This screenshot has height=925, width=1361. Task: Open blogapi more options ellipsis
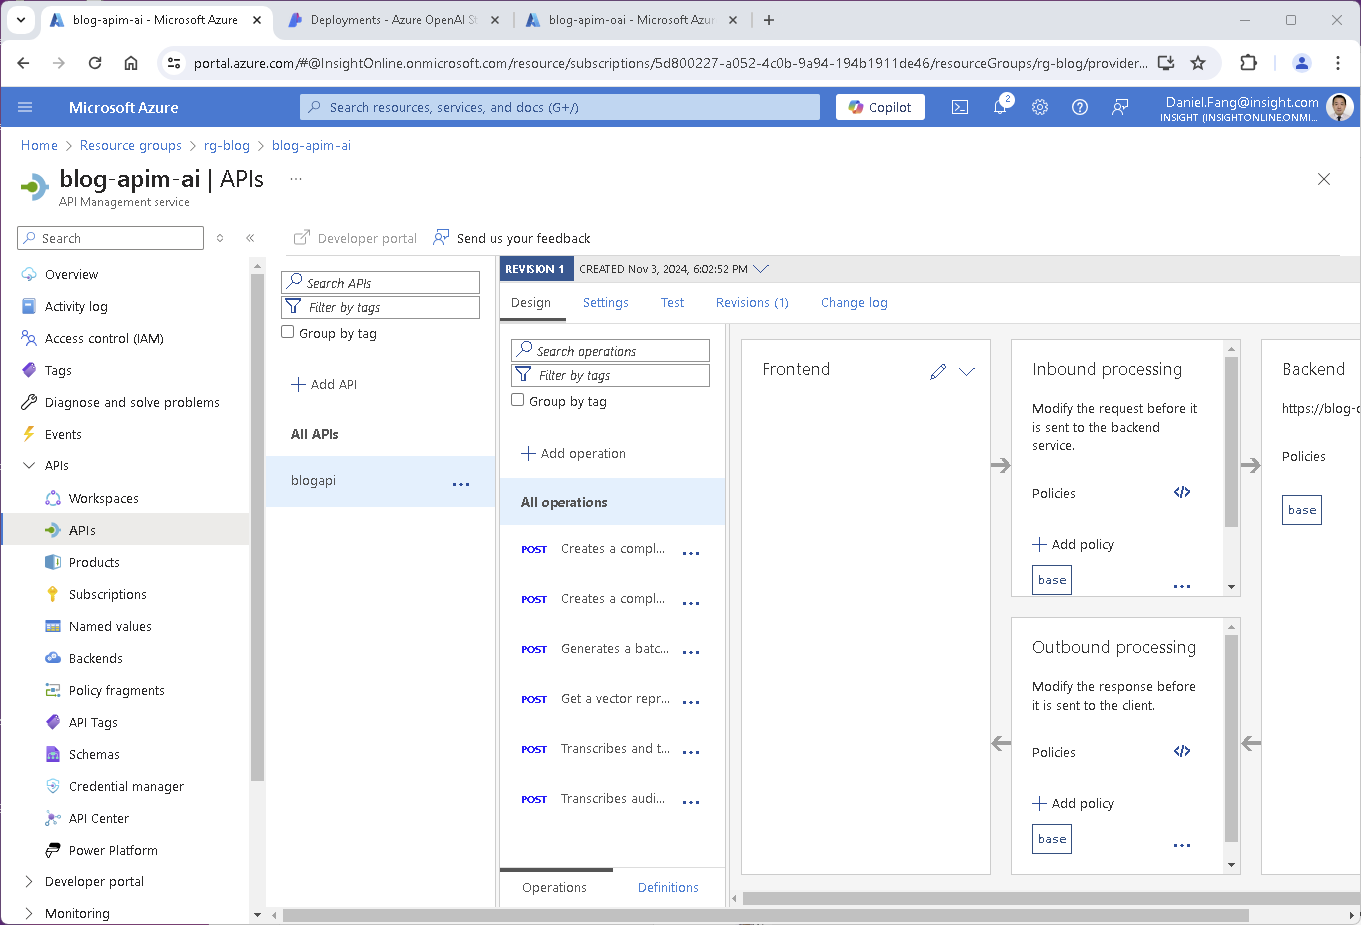[x=461, y=484]
